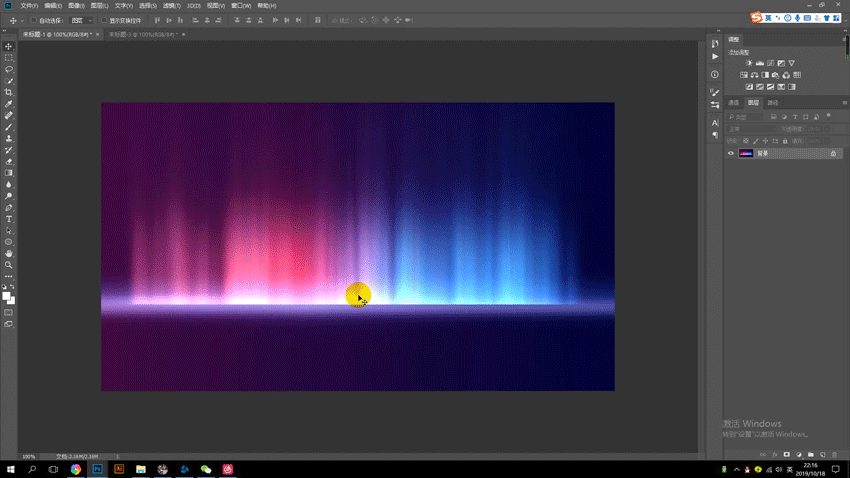Screen dimensions: 850x478
Task: Open the Adjustments panel menu
Action: coord(845,39)
